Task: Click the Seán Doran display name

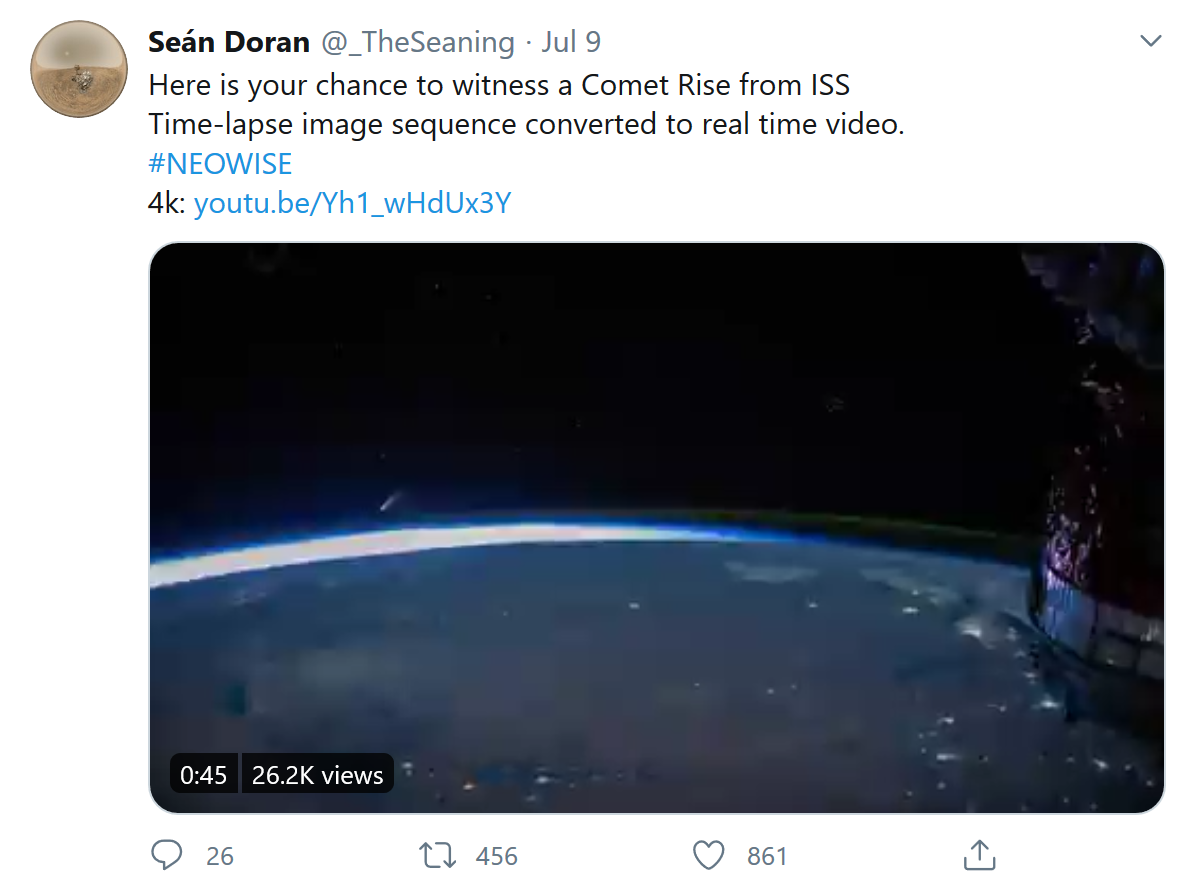Action: pos(228,42)
